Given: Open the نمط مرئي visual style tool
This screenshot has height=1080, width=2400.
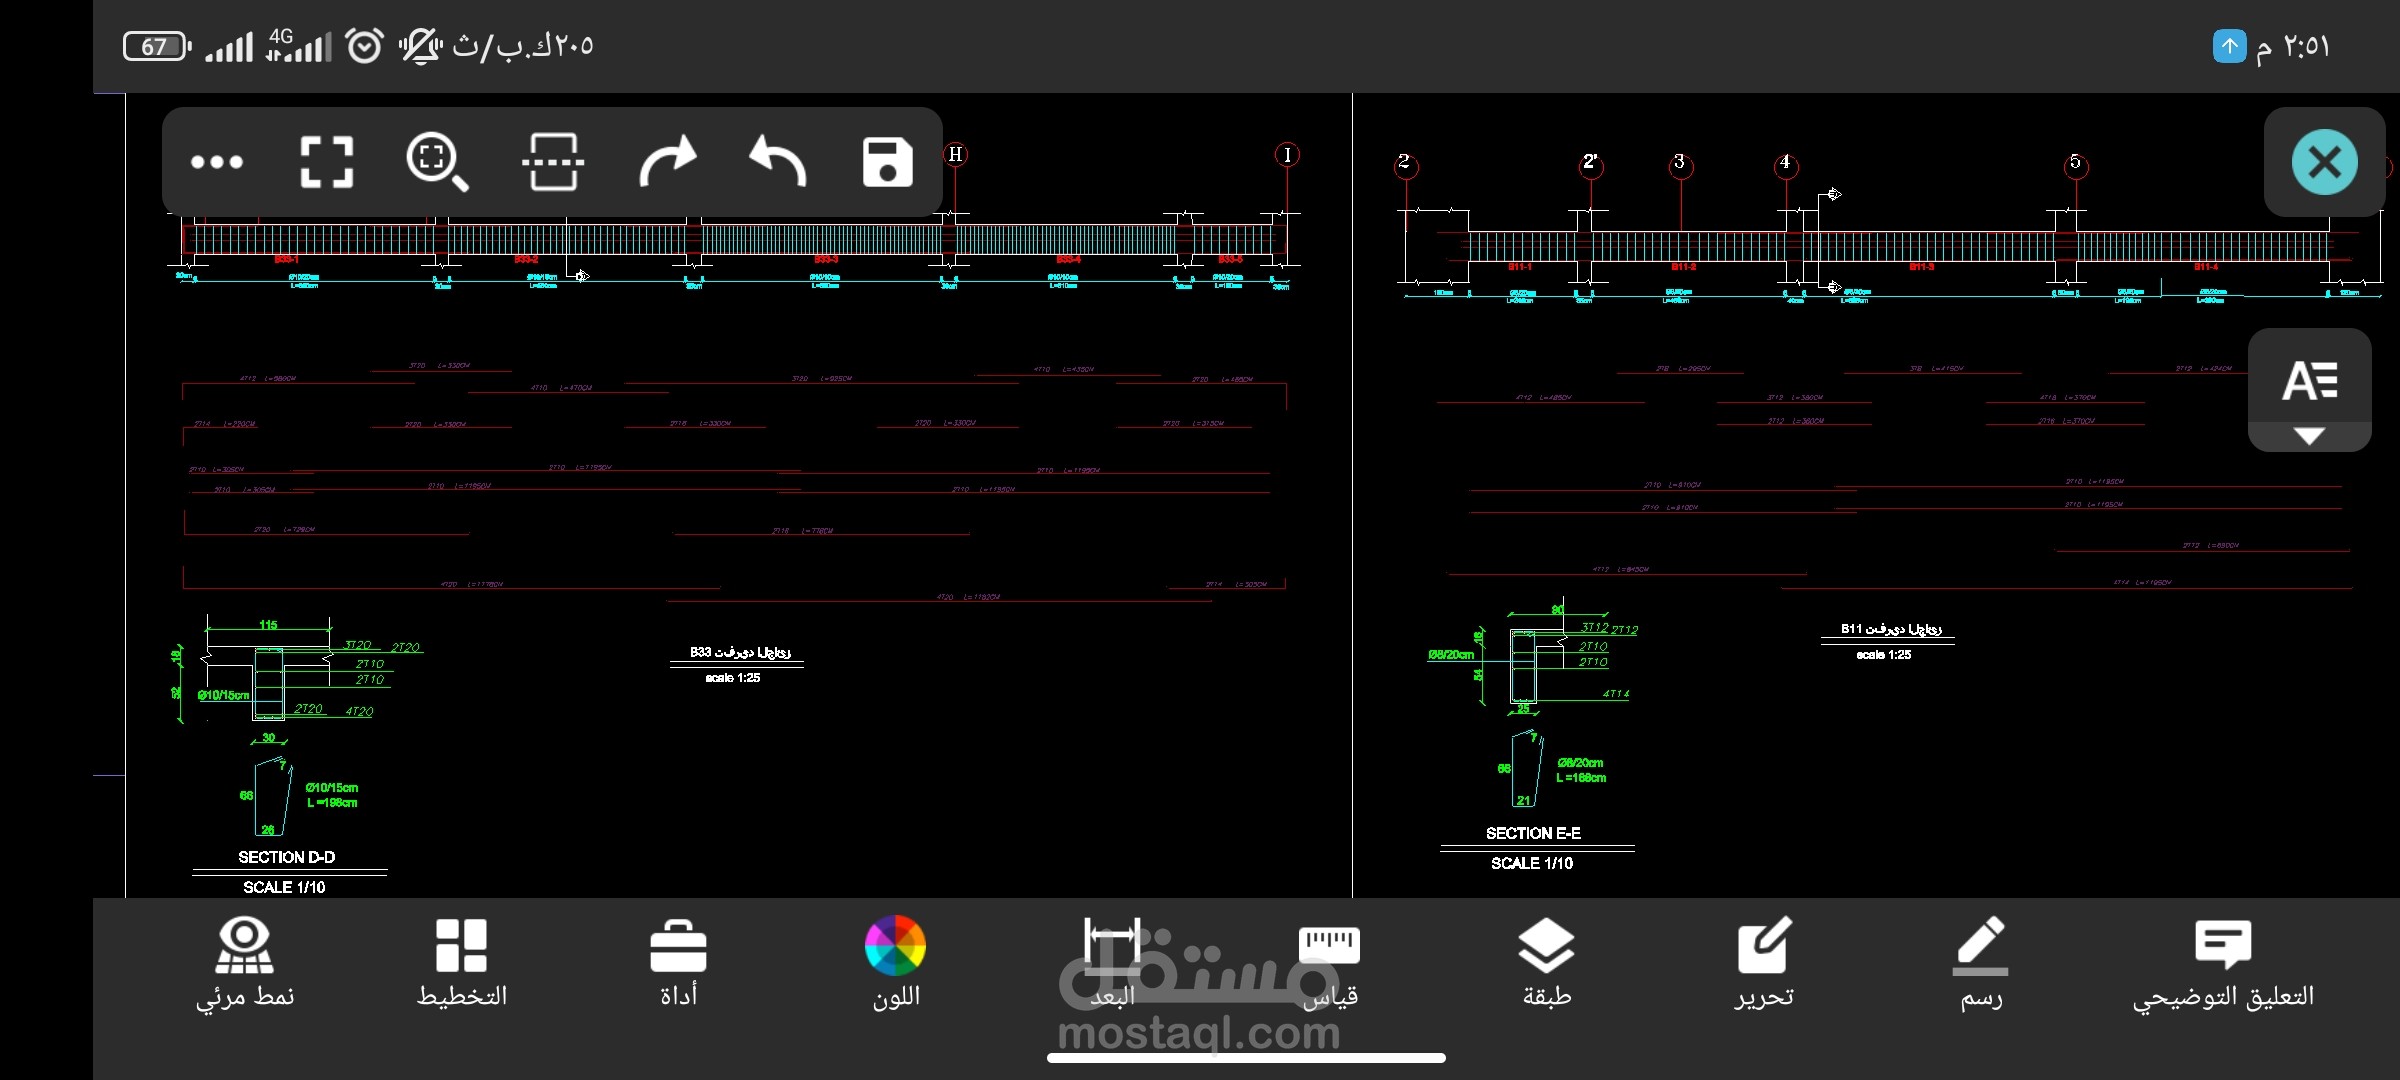Looking at the screenshot, I should 245,964.
